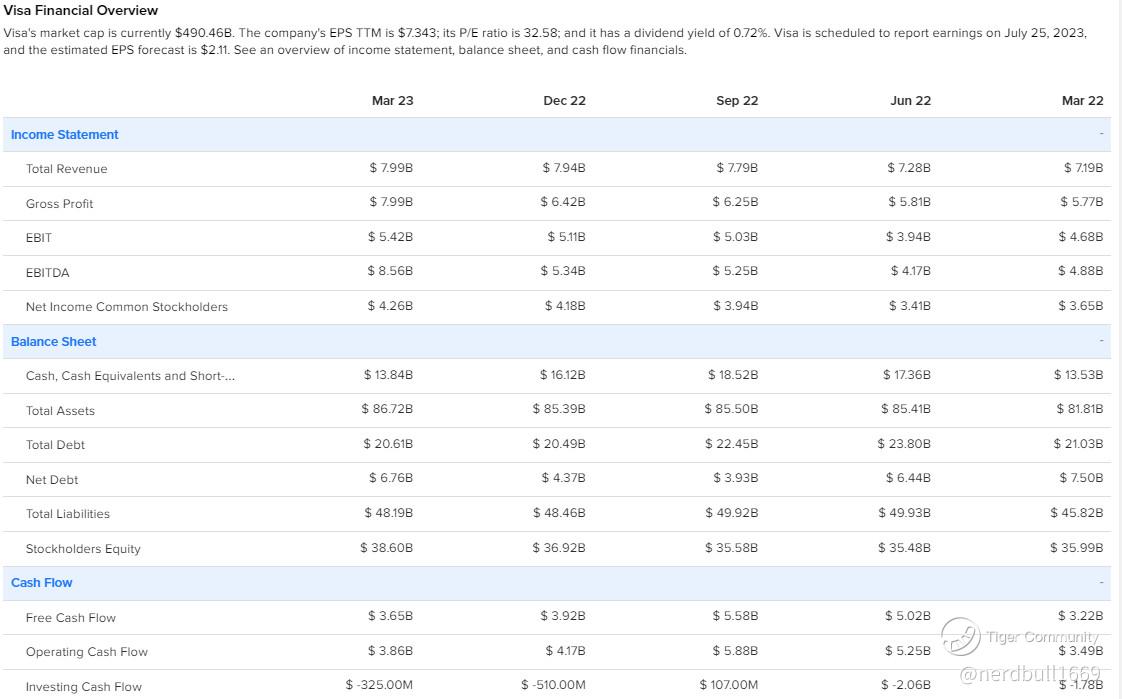Viewport: 1122px width, 699px height.
Task: Click the EBITDA row label
Action: tap(47, 273)
